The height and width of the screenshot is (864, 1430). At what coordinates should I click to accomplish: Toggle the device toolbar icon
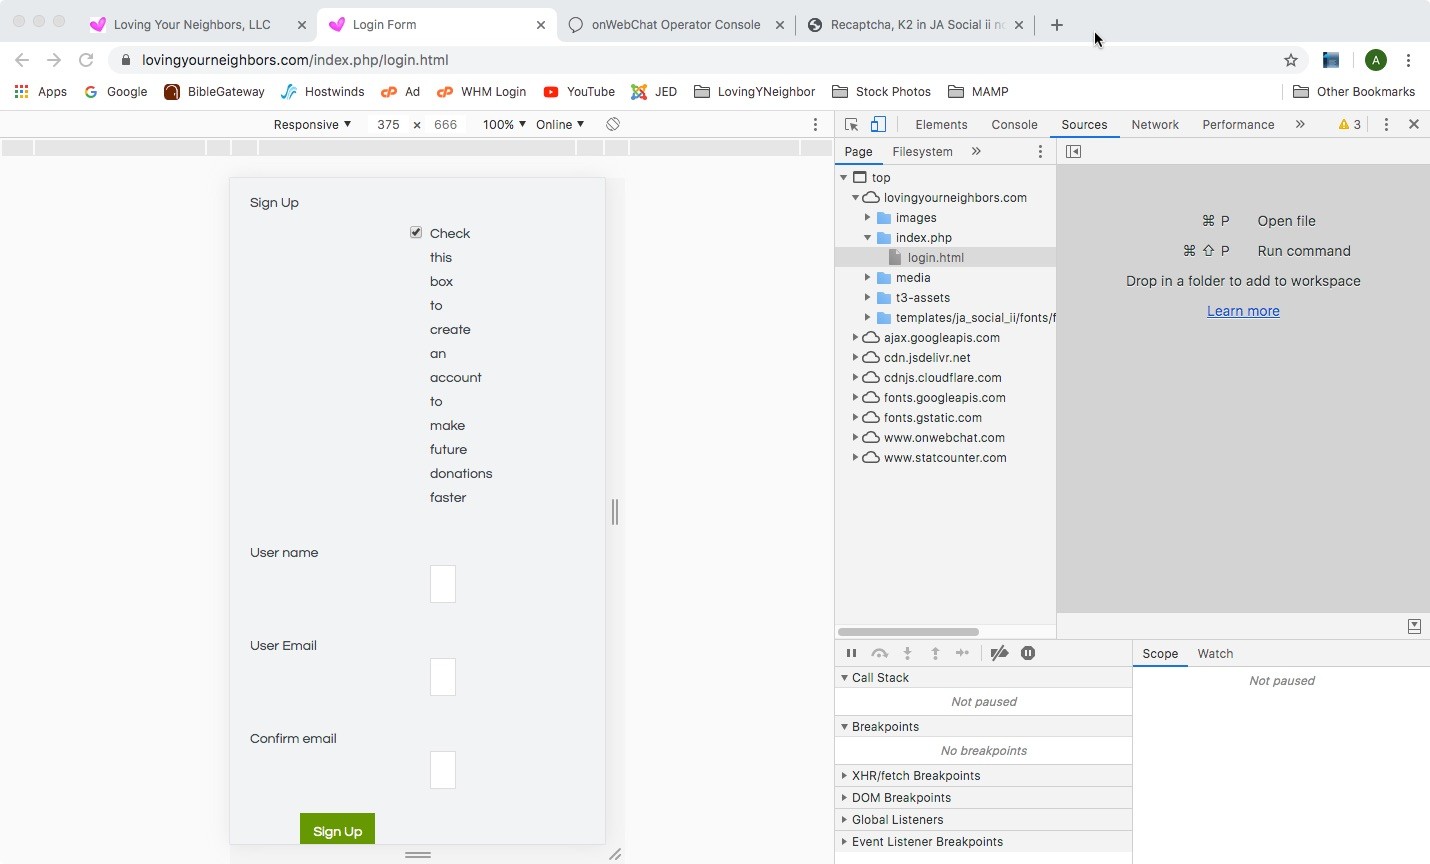pos(878,125)
